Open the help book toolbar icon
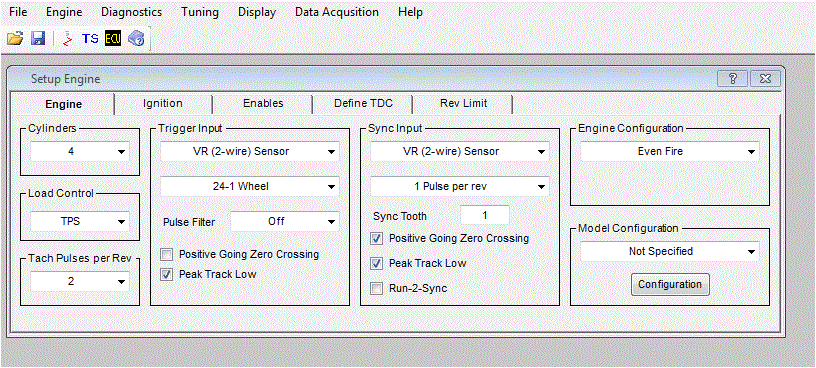 point(136,39)
